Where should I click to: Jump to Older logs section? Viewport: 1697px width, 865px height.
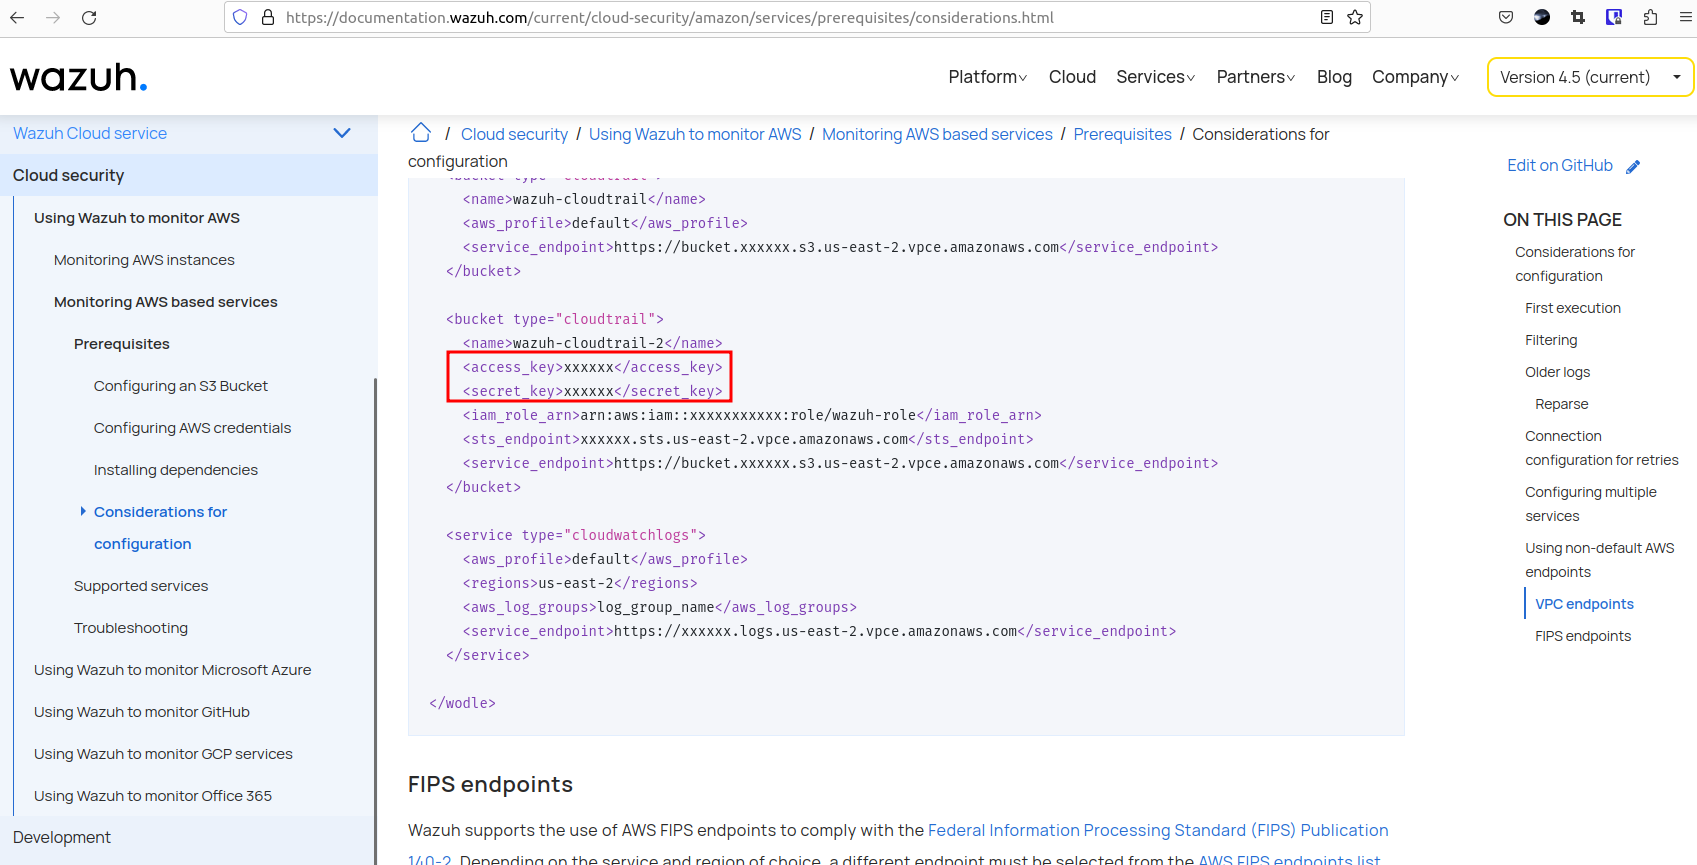point(1557,372)
